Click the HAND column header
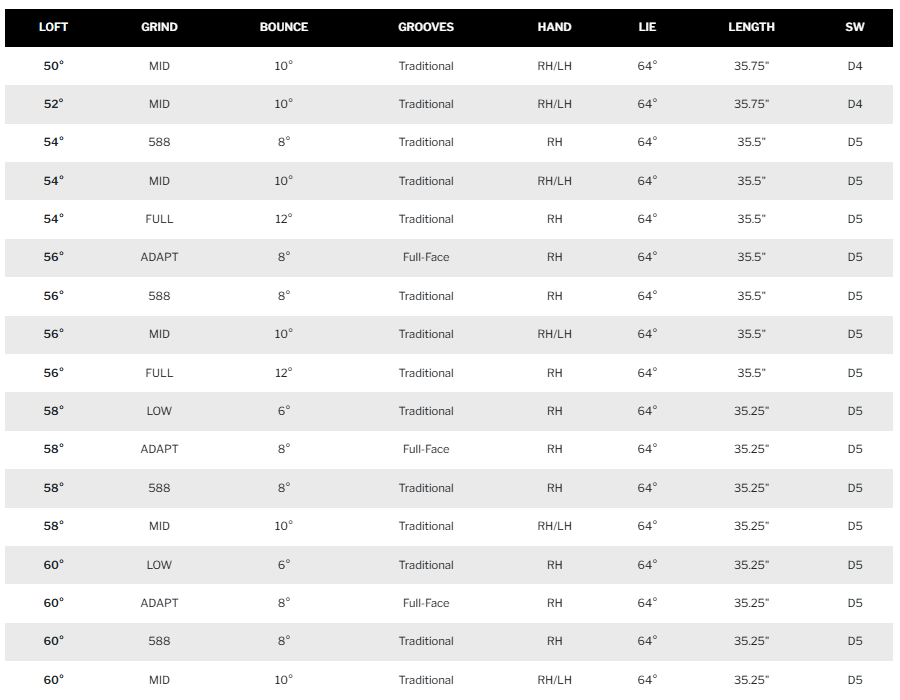Viewport: 900px width, 700px height. click(554, 27)
